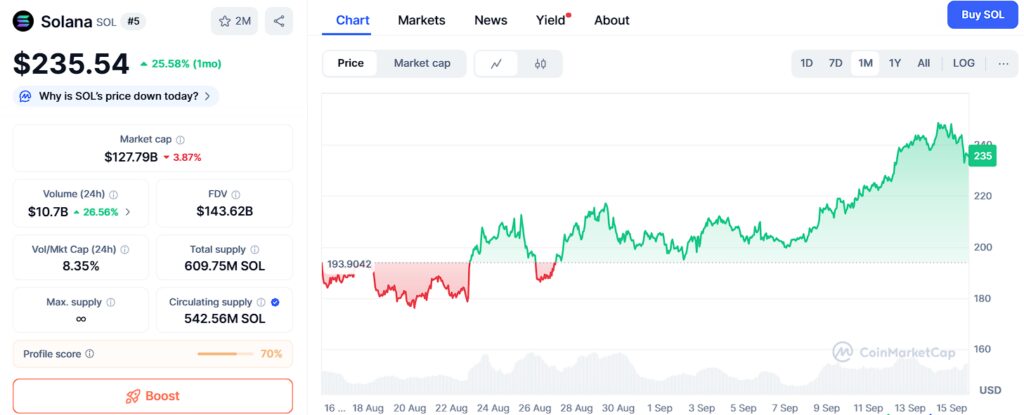Switch to the candlestick chart icon

[x=541, y=63]
